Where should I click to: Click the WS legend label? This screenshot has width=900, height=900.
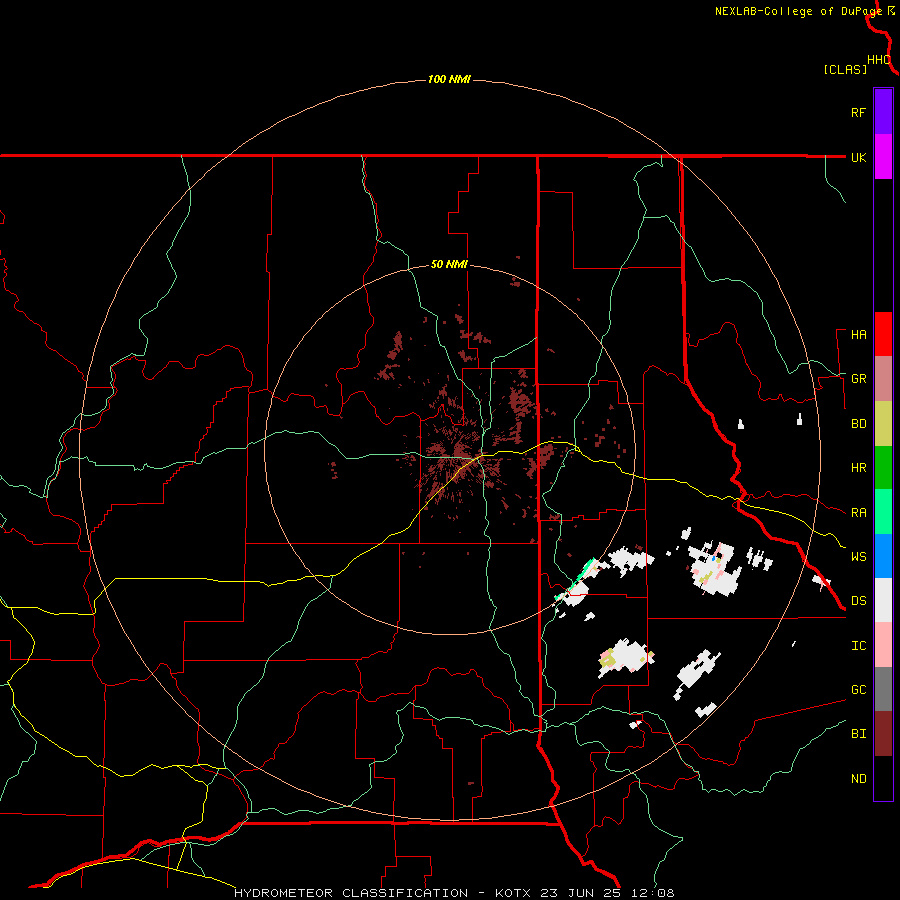pyautogui.click(x=858, y=556)
